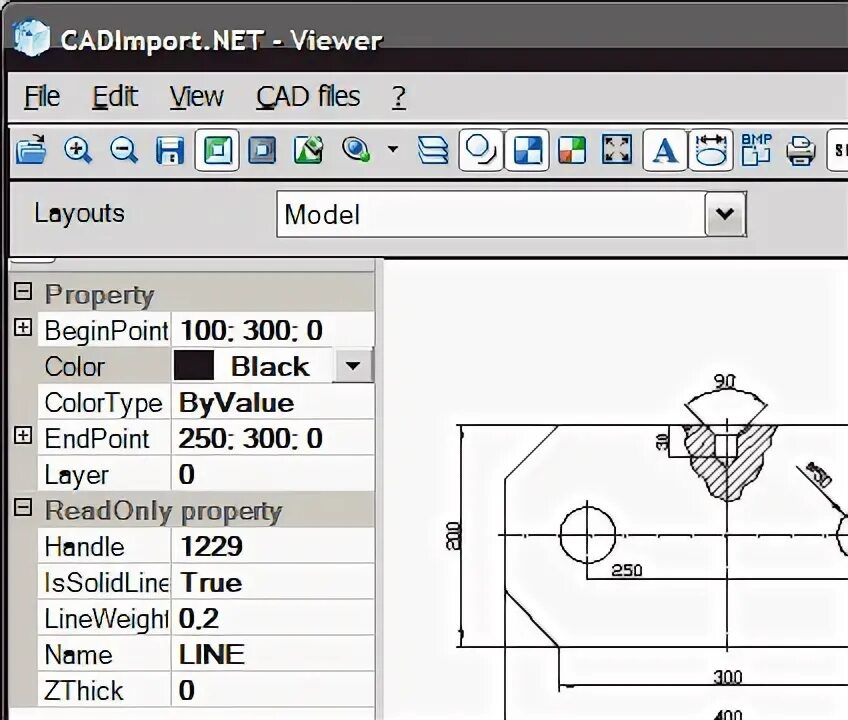Click the left circle in the drawing

pos(587,535)
